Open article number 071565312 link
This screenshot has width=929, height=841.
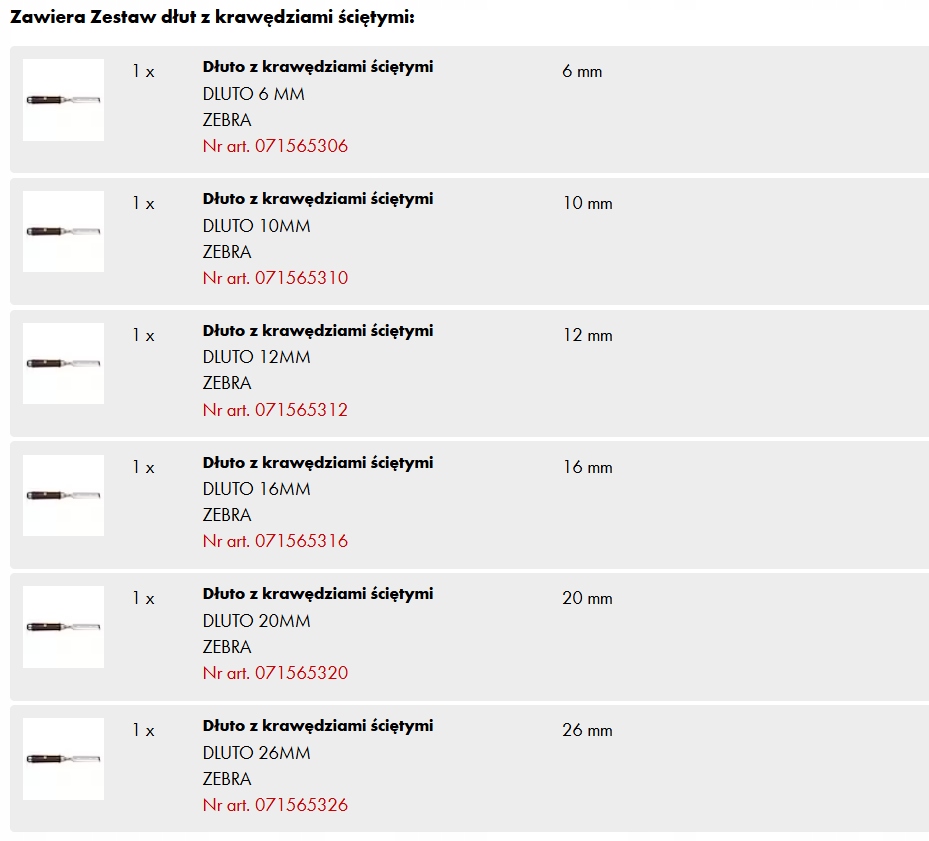pyautogui.click(x=275, y=410)
